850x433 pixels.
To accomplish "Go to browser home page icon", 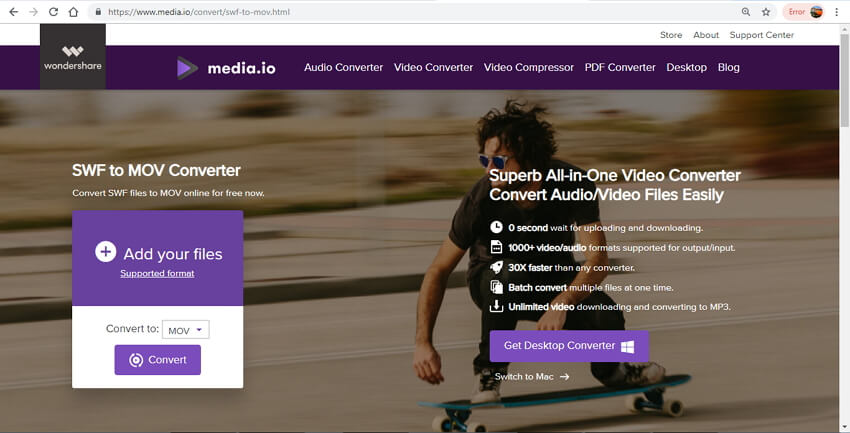I will point(73,11).
